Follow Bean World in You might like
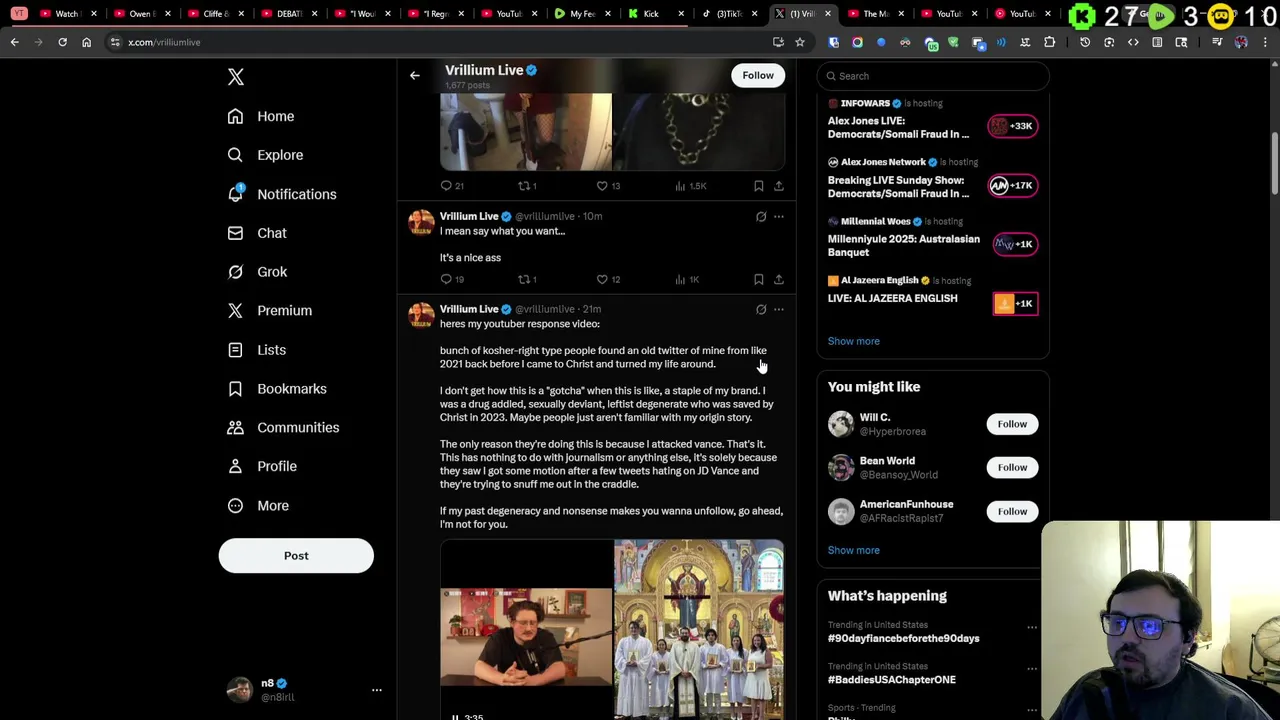This screenshot has height=720, width=1280. pos(1012,467)
